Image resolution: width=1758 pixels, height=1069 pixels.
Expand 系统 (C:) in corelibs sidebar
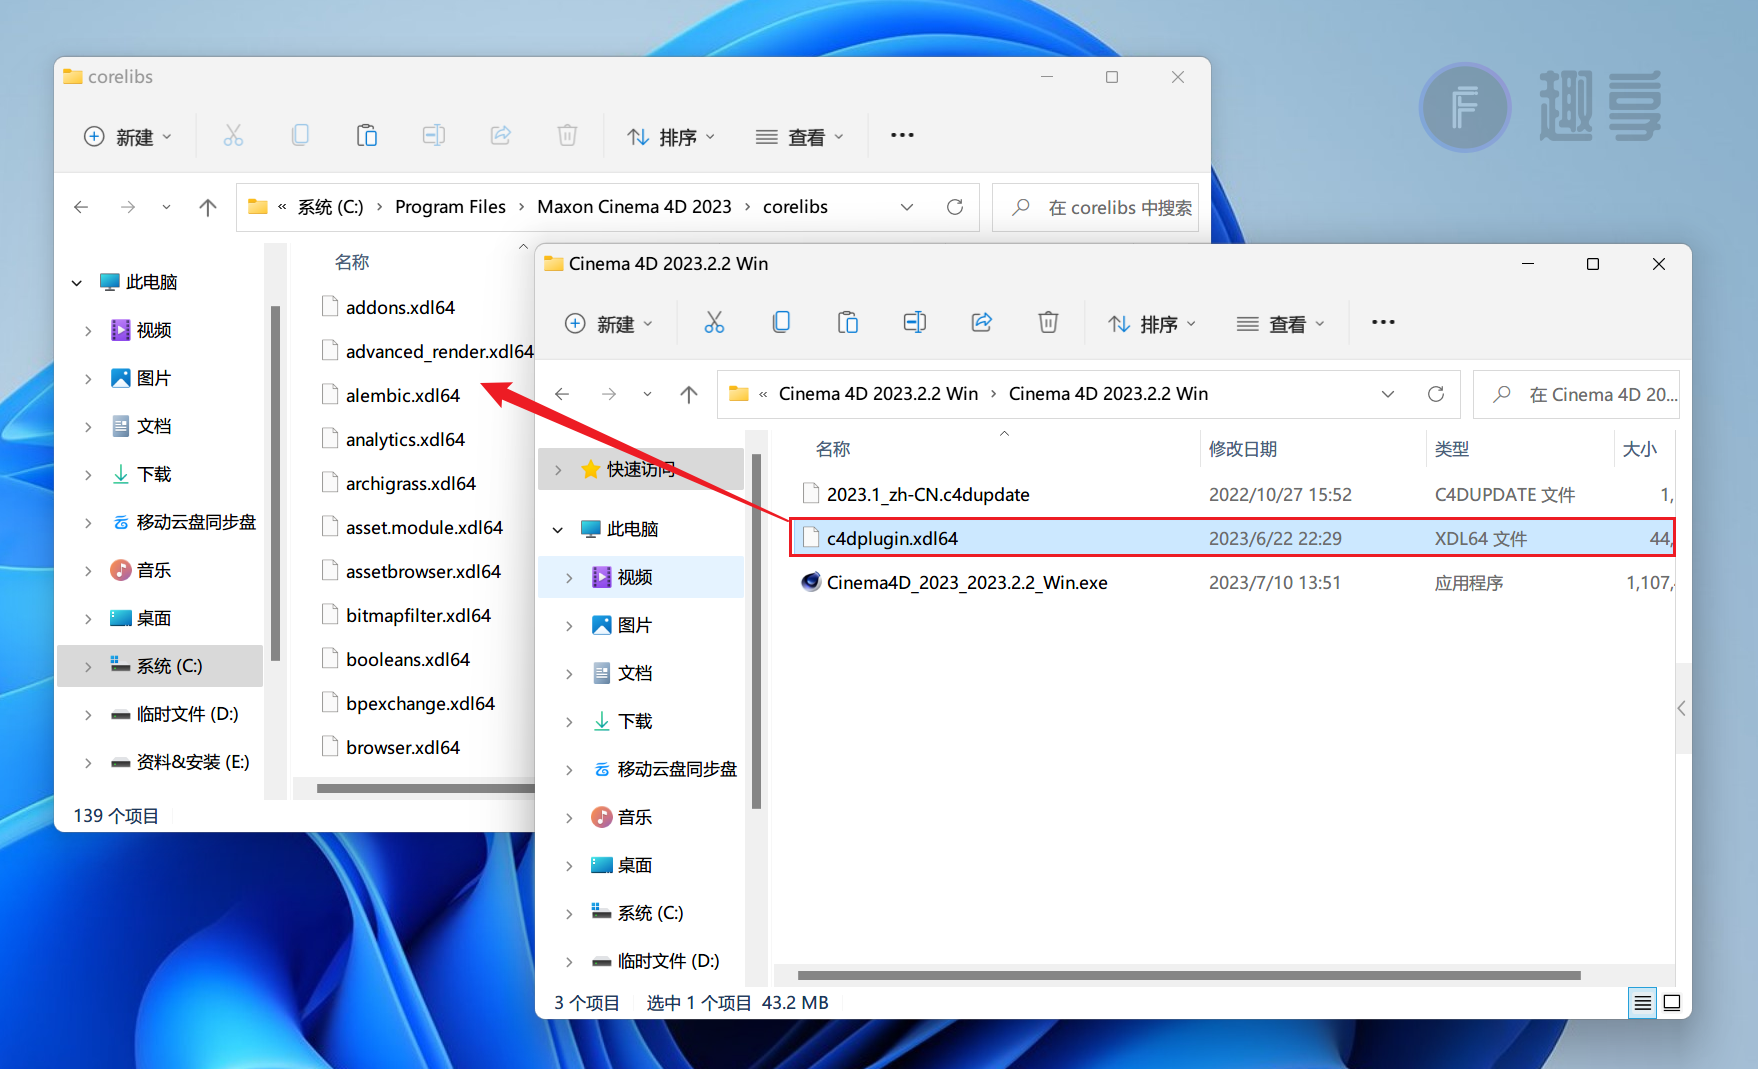(x=88, y=666)
